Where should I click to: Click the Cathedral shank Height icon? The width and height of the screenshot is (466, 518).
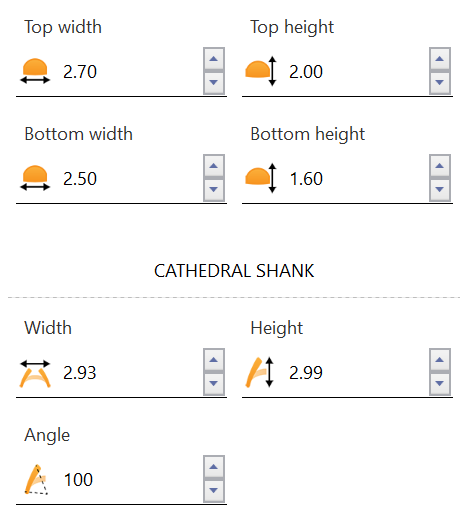click(x=260, y=372)
